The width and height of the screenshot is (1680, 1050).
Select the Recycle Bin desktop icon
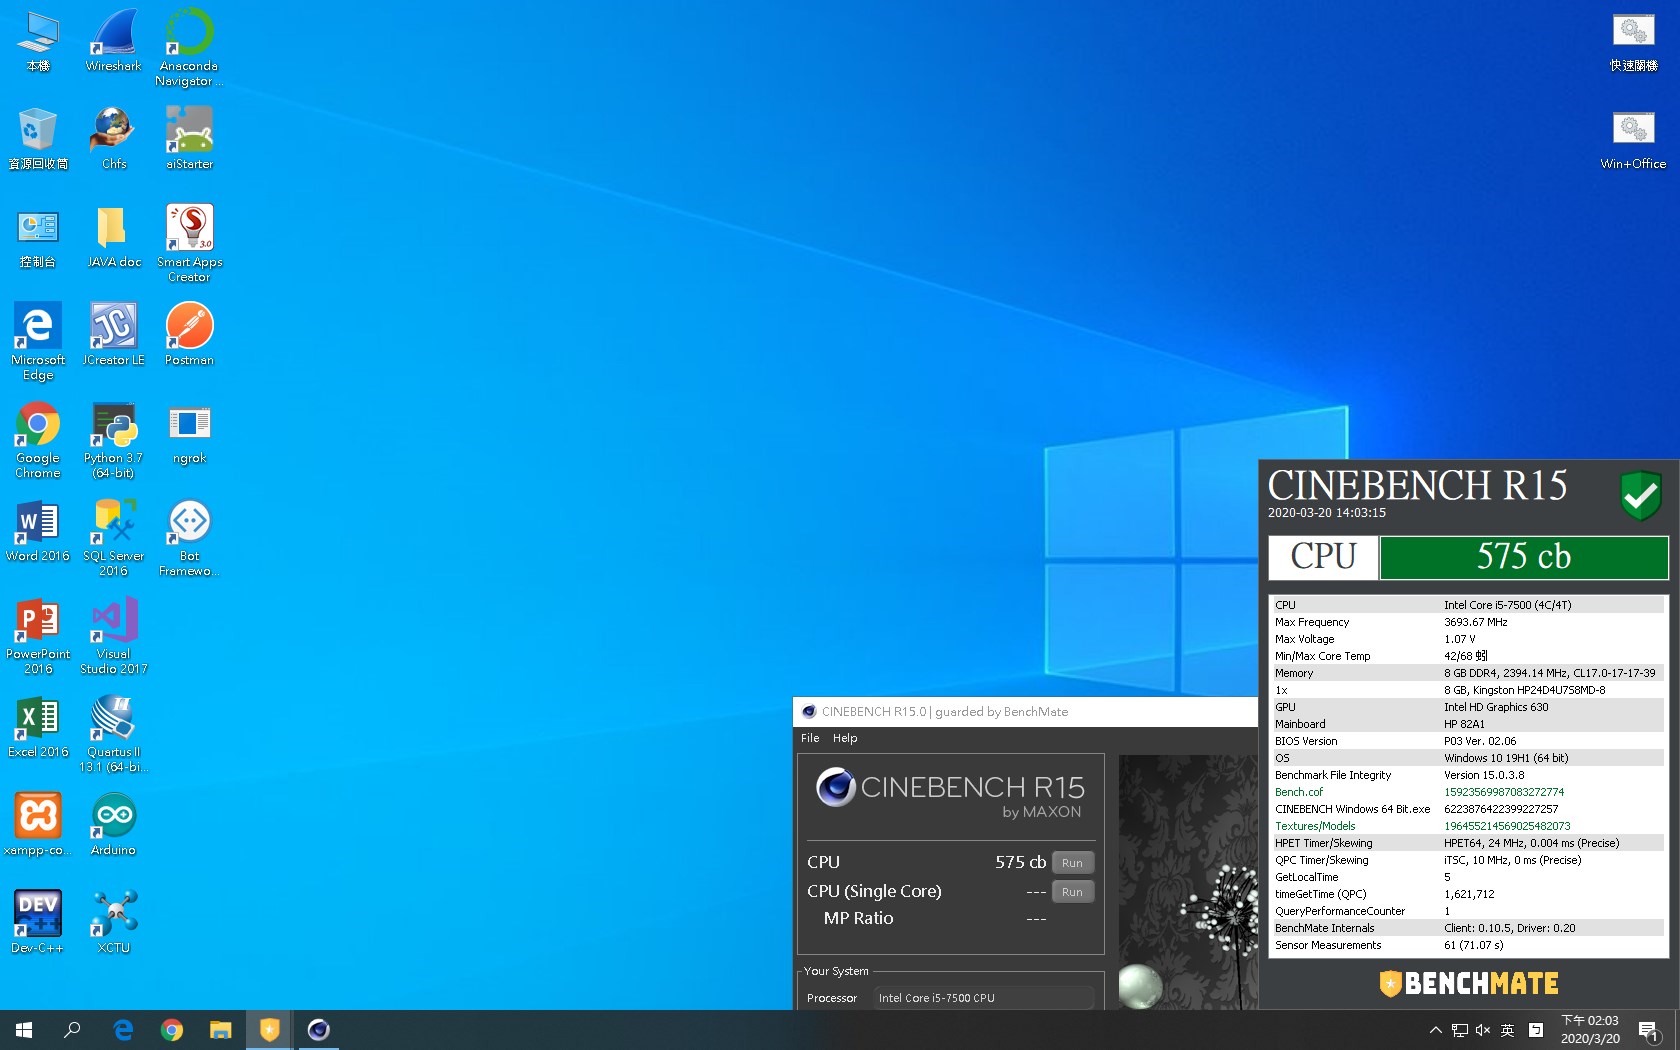point(38,138)
